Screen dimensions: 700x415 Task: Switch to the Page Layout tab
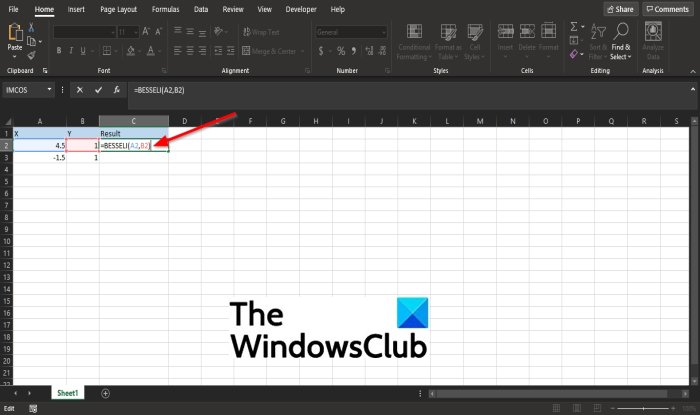(x=118, y=9)
